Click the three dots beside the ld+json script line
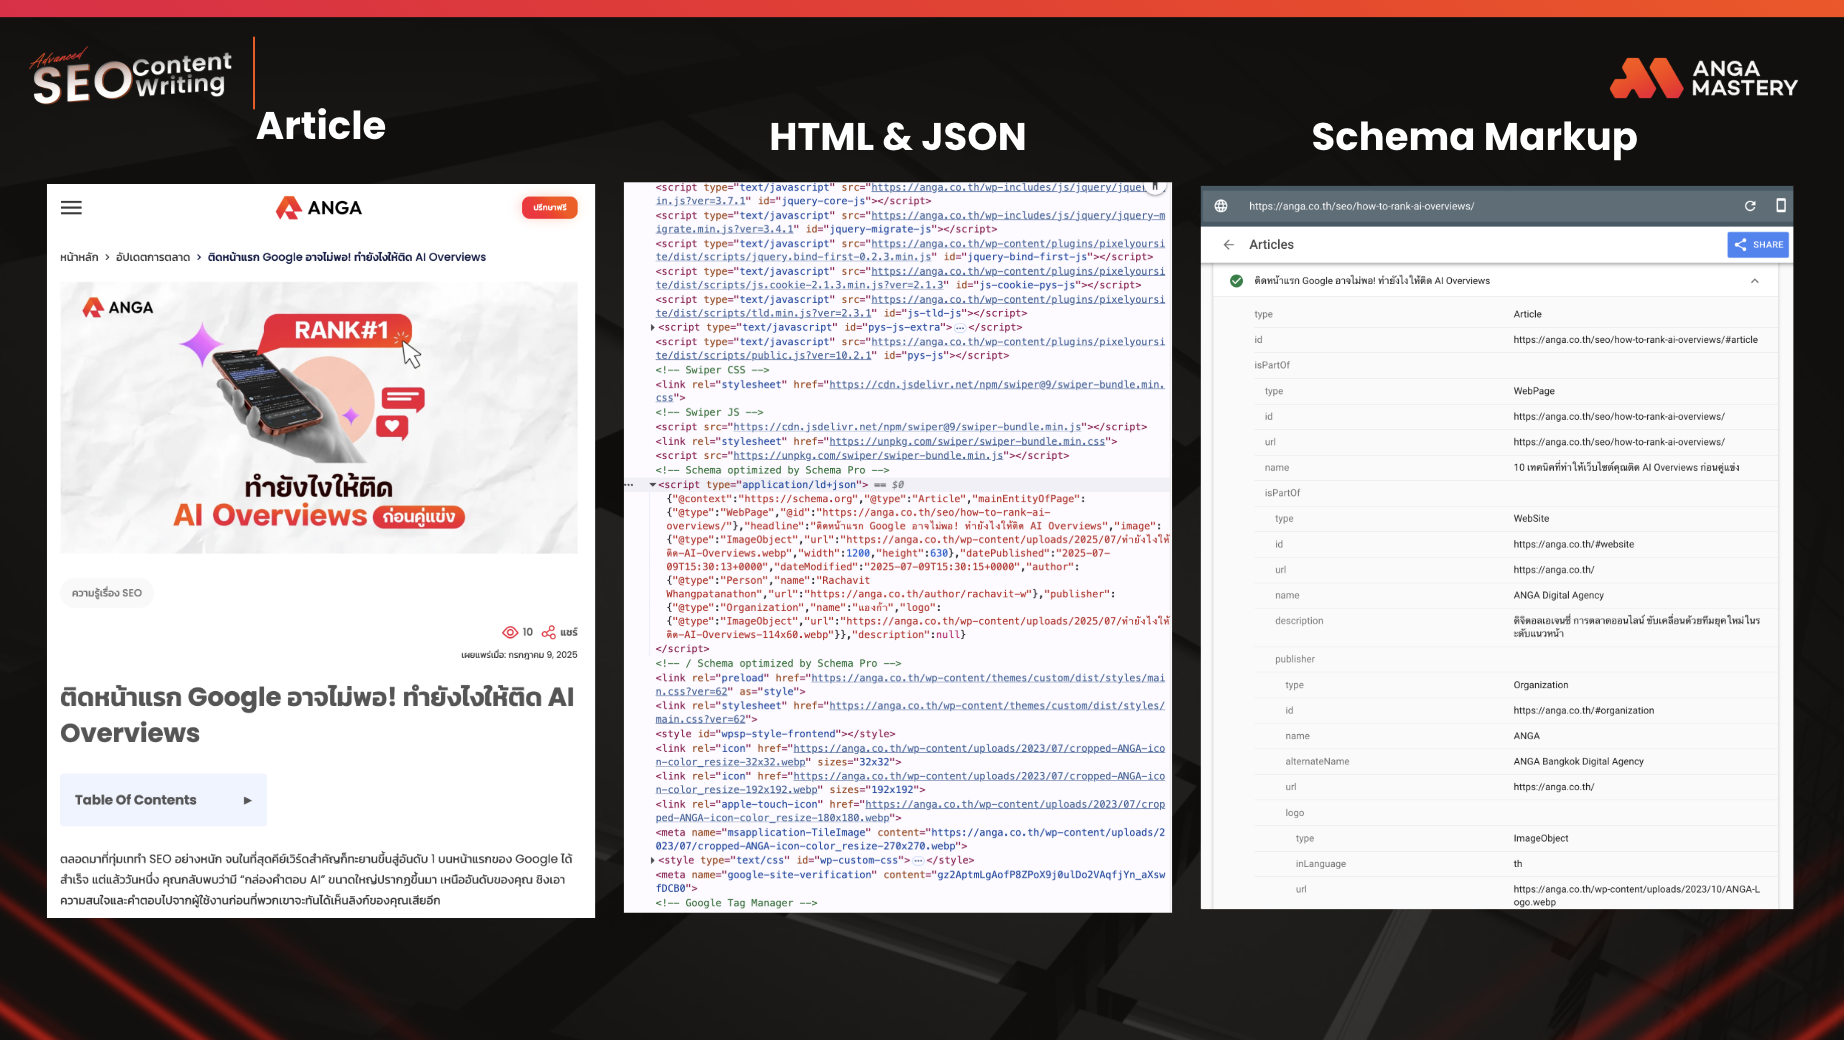This screenshot has height=1040, width=1844. tap(629, 485)
